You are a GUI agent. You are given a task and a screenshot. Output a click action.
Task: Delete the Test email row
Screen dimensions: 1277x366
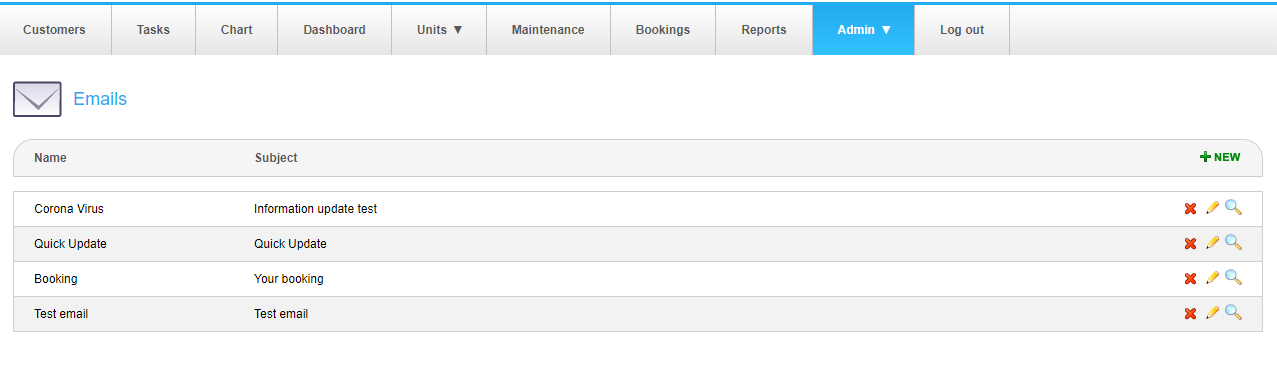coord(1190,314)
